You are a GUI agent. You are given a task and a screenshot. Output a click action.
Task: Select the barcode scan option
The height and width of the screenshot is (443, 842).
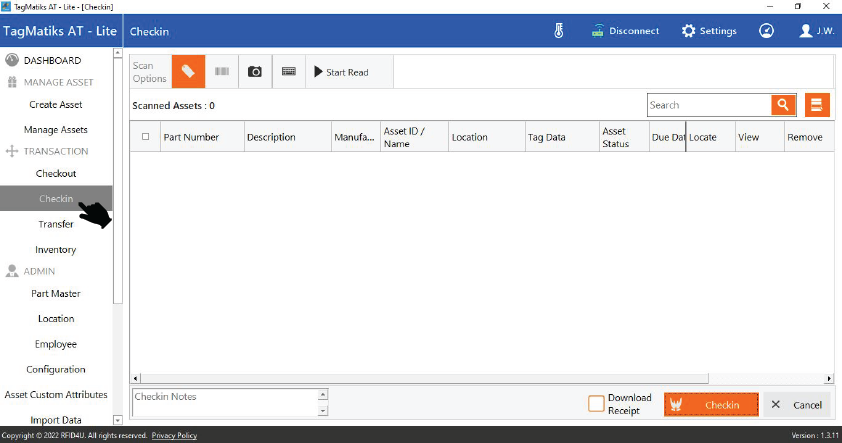[x=222, y=72]
